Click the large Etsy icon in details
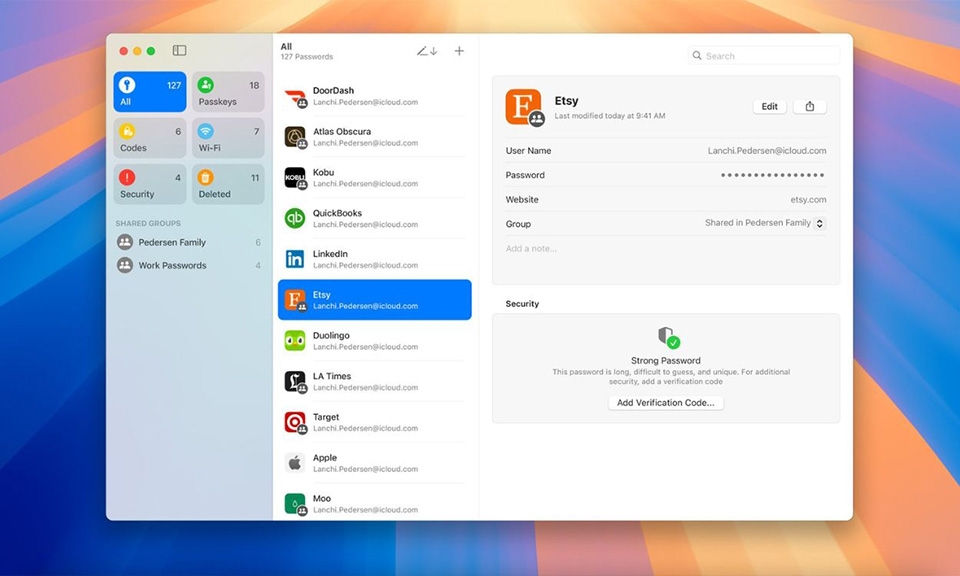The width and height of the screenshot is (960, 576). 524,107
